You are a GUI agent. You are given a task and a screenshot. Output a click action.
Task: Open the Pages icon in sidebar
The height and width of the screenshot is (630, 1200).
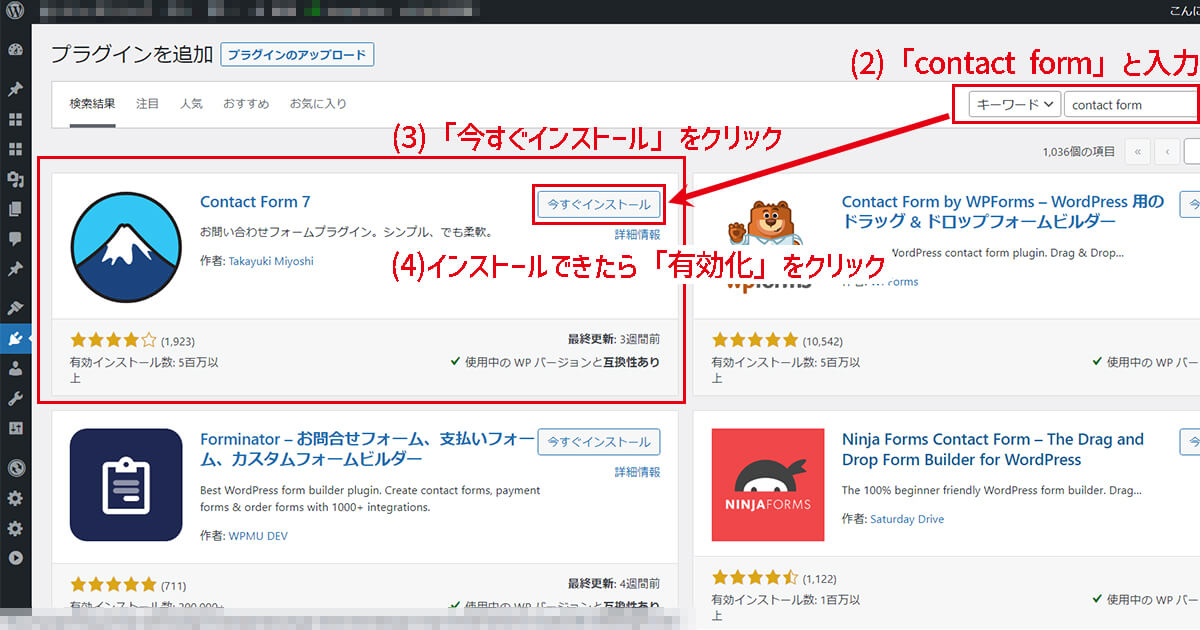pos(15,209)
